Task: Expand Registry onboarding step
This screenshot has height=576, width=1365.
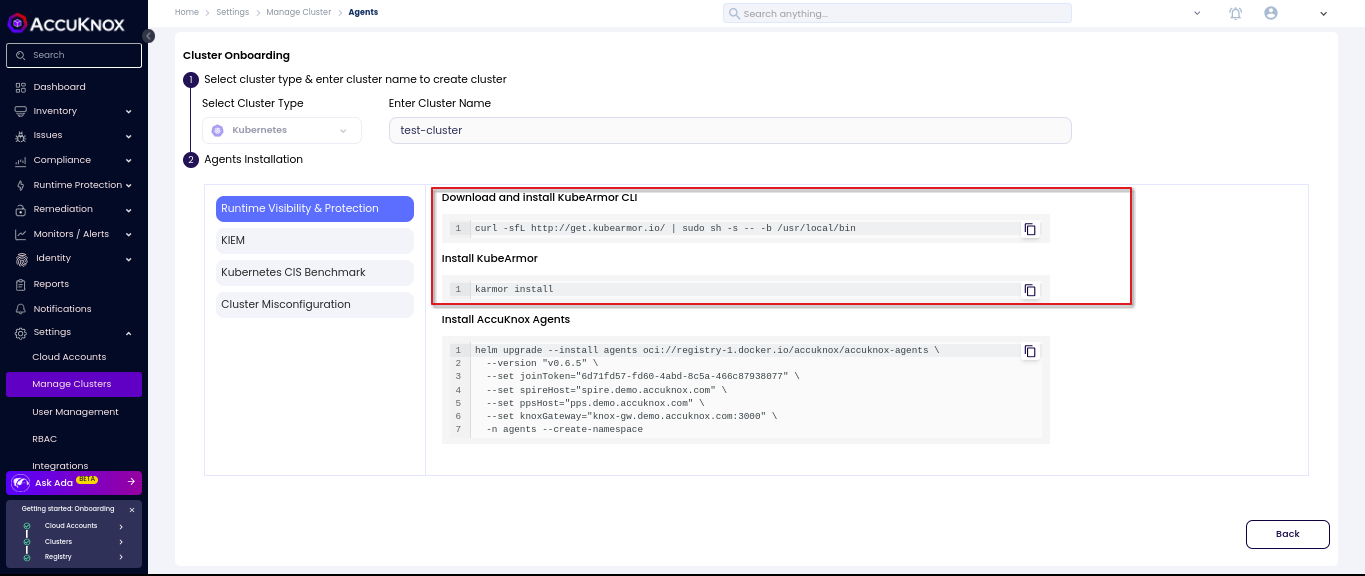Action: (121, 557)
